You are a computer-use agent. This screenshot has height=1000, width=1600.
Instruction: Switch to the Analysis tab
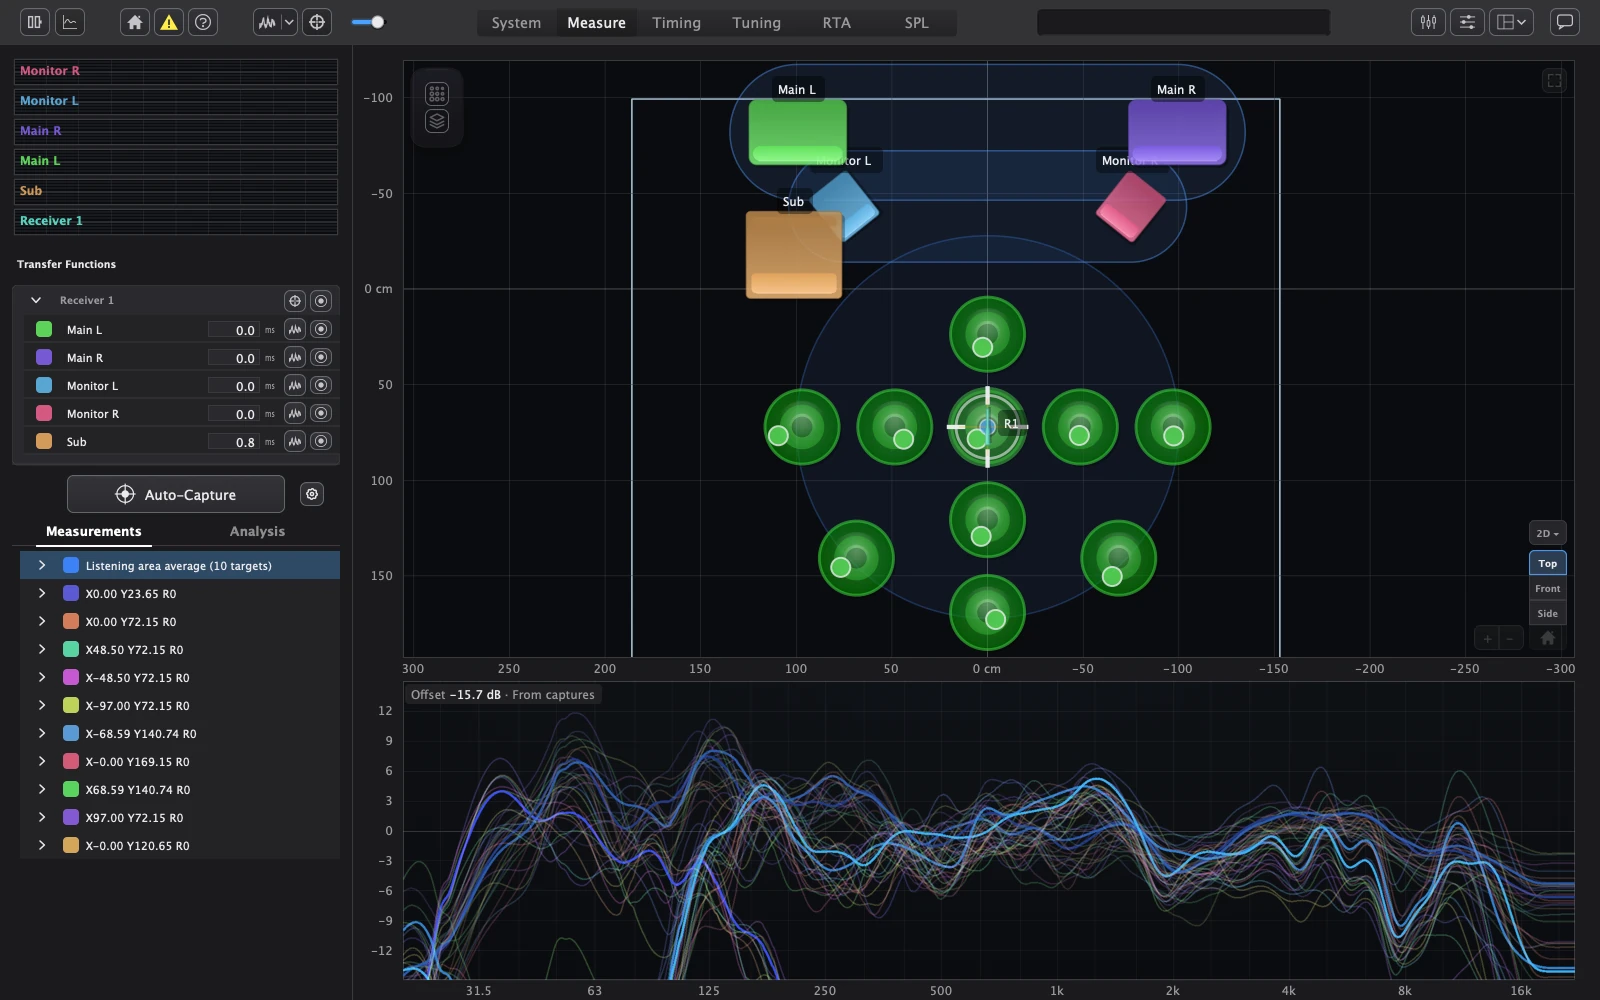coord(257,531)
